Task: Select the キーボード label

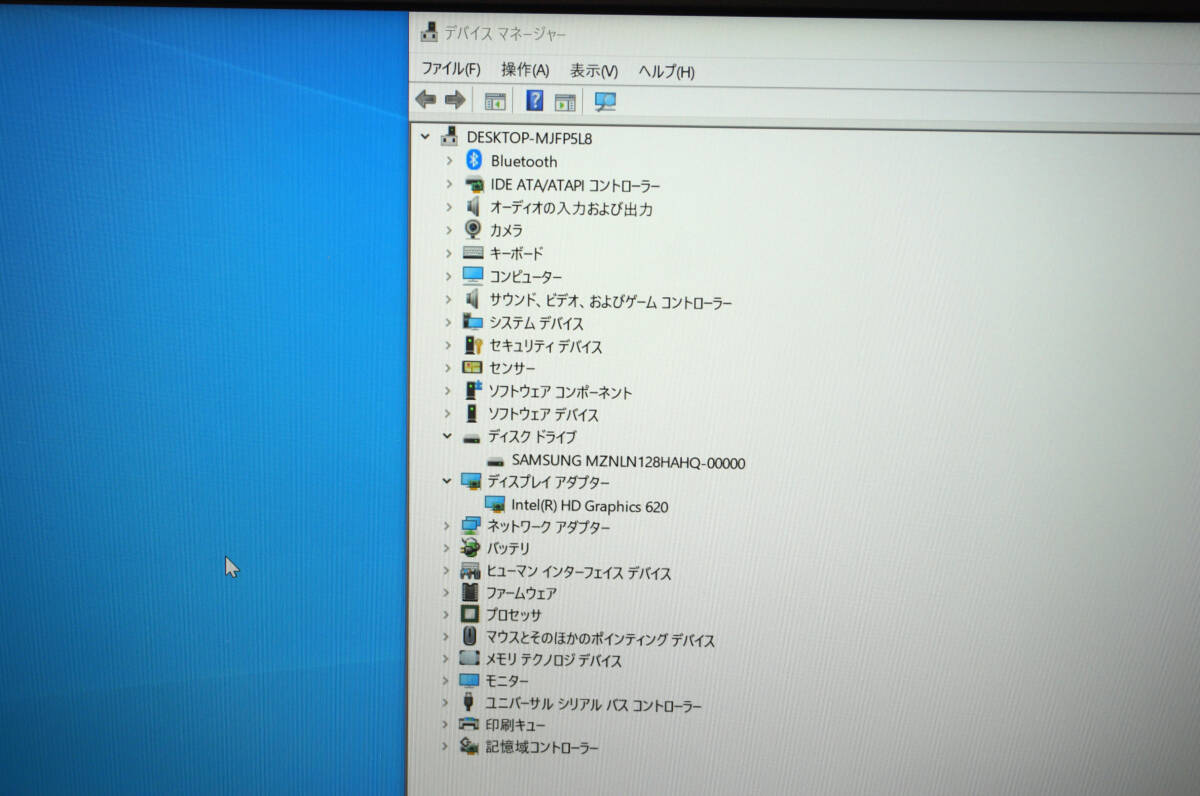Action: [516, 254]
